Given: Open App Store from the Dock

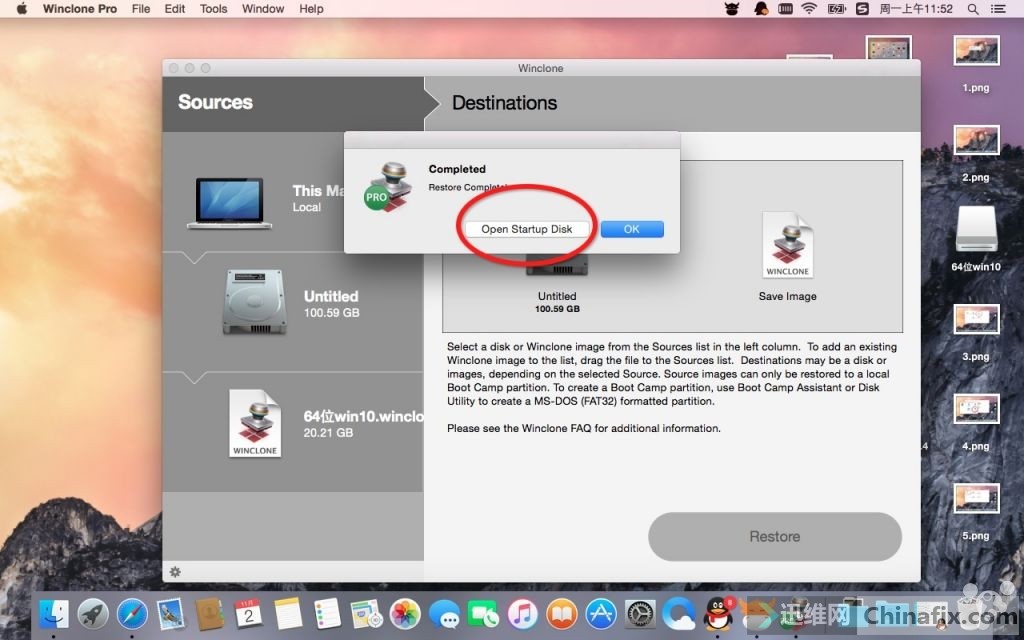Looking at the screenshot, I should [x=601, y=615].
